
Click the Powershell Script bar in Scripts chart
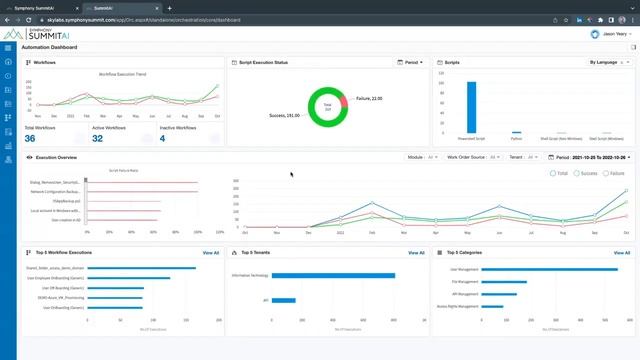click(471, 107)
